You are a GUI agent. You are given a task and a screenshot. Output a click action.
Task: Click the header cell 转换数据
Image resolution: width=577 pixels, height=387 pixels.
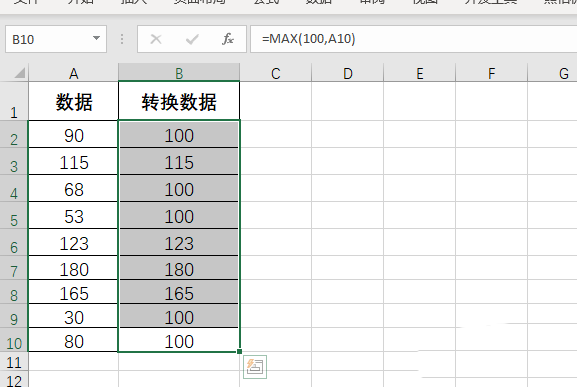click(179, 101)
